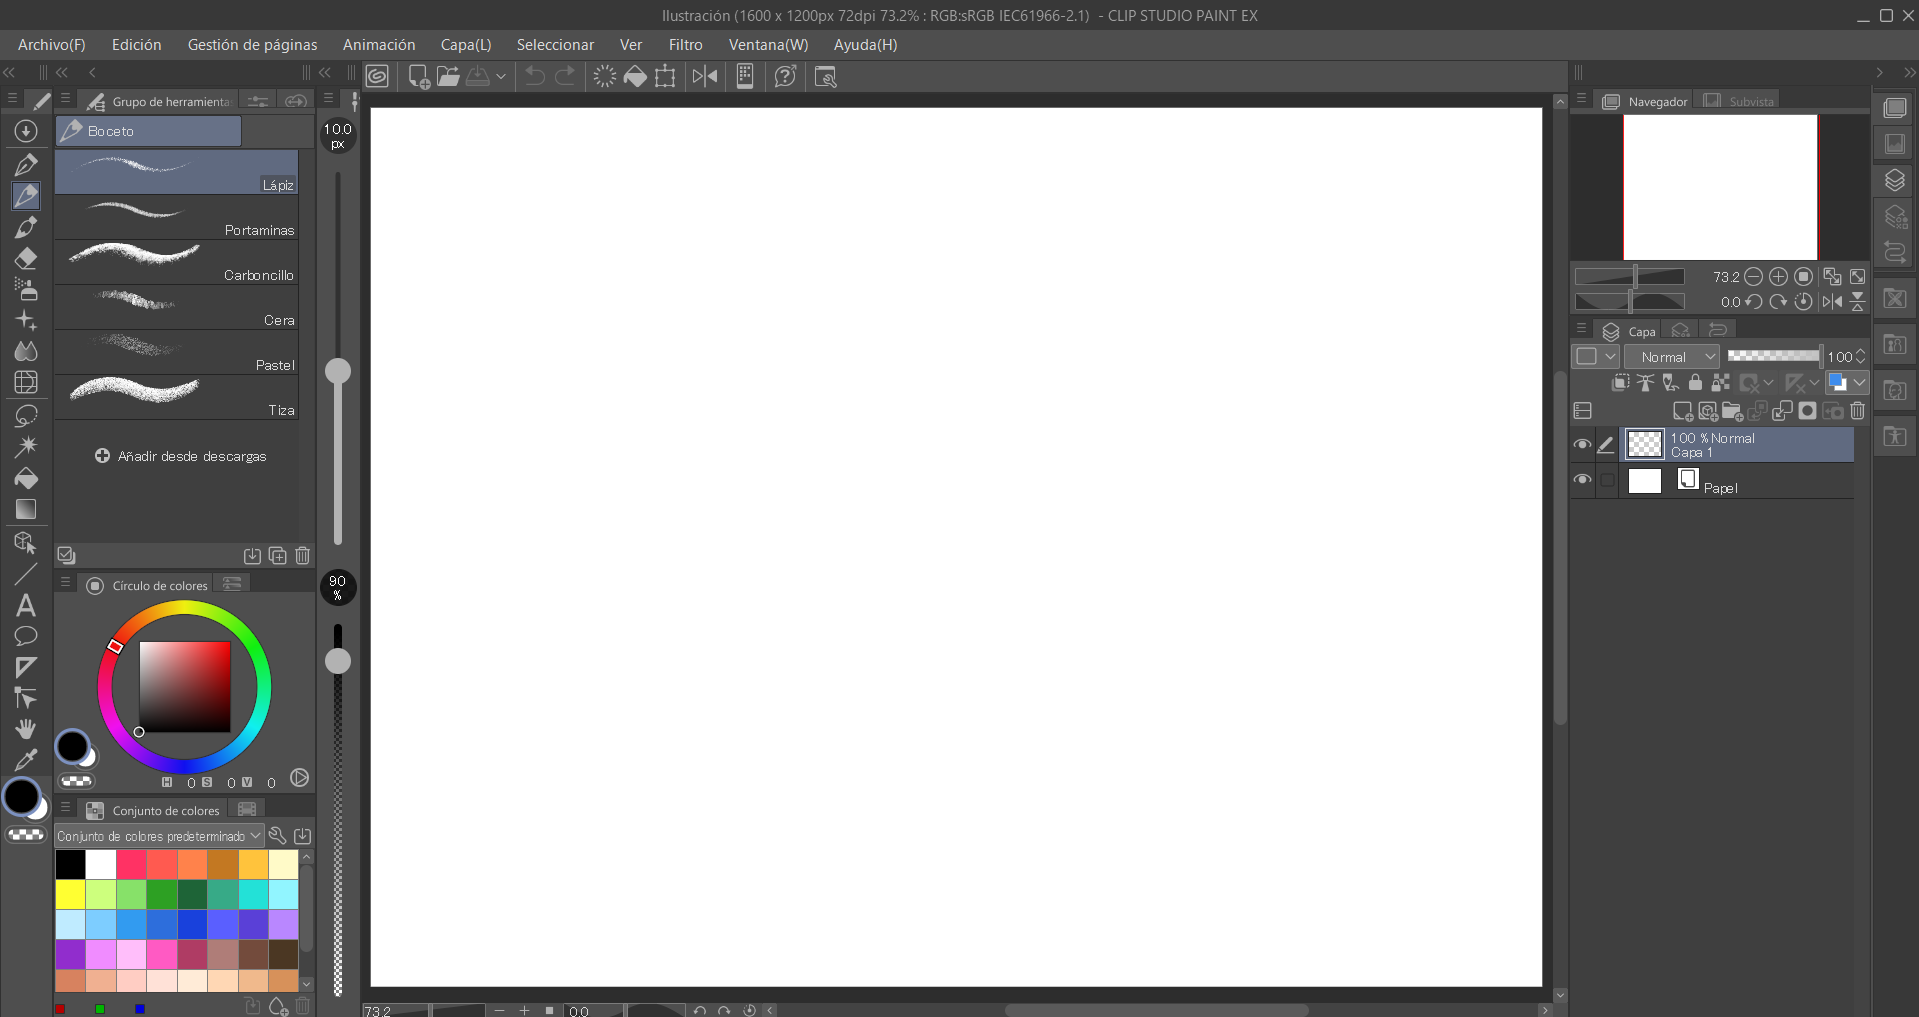Hide the Capa 1 layer
The image size is (1919, 1017).
pos(1582,445)
